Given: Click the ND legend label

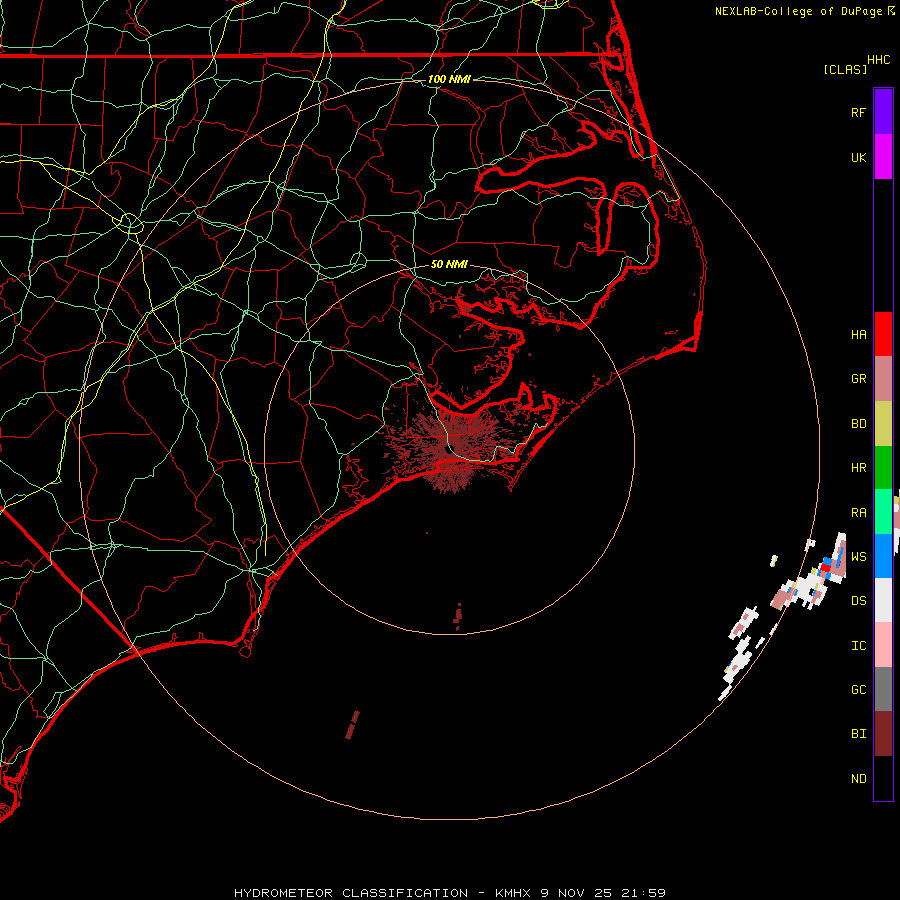Looking at the screenshot, I should (858, 779).
